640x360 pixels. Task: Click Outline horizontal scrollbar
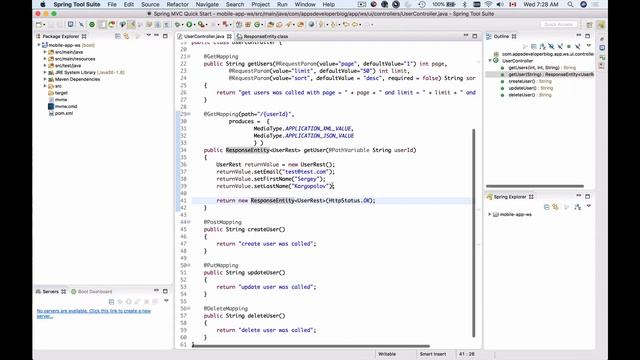pos(535,186)
